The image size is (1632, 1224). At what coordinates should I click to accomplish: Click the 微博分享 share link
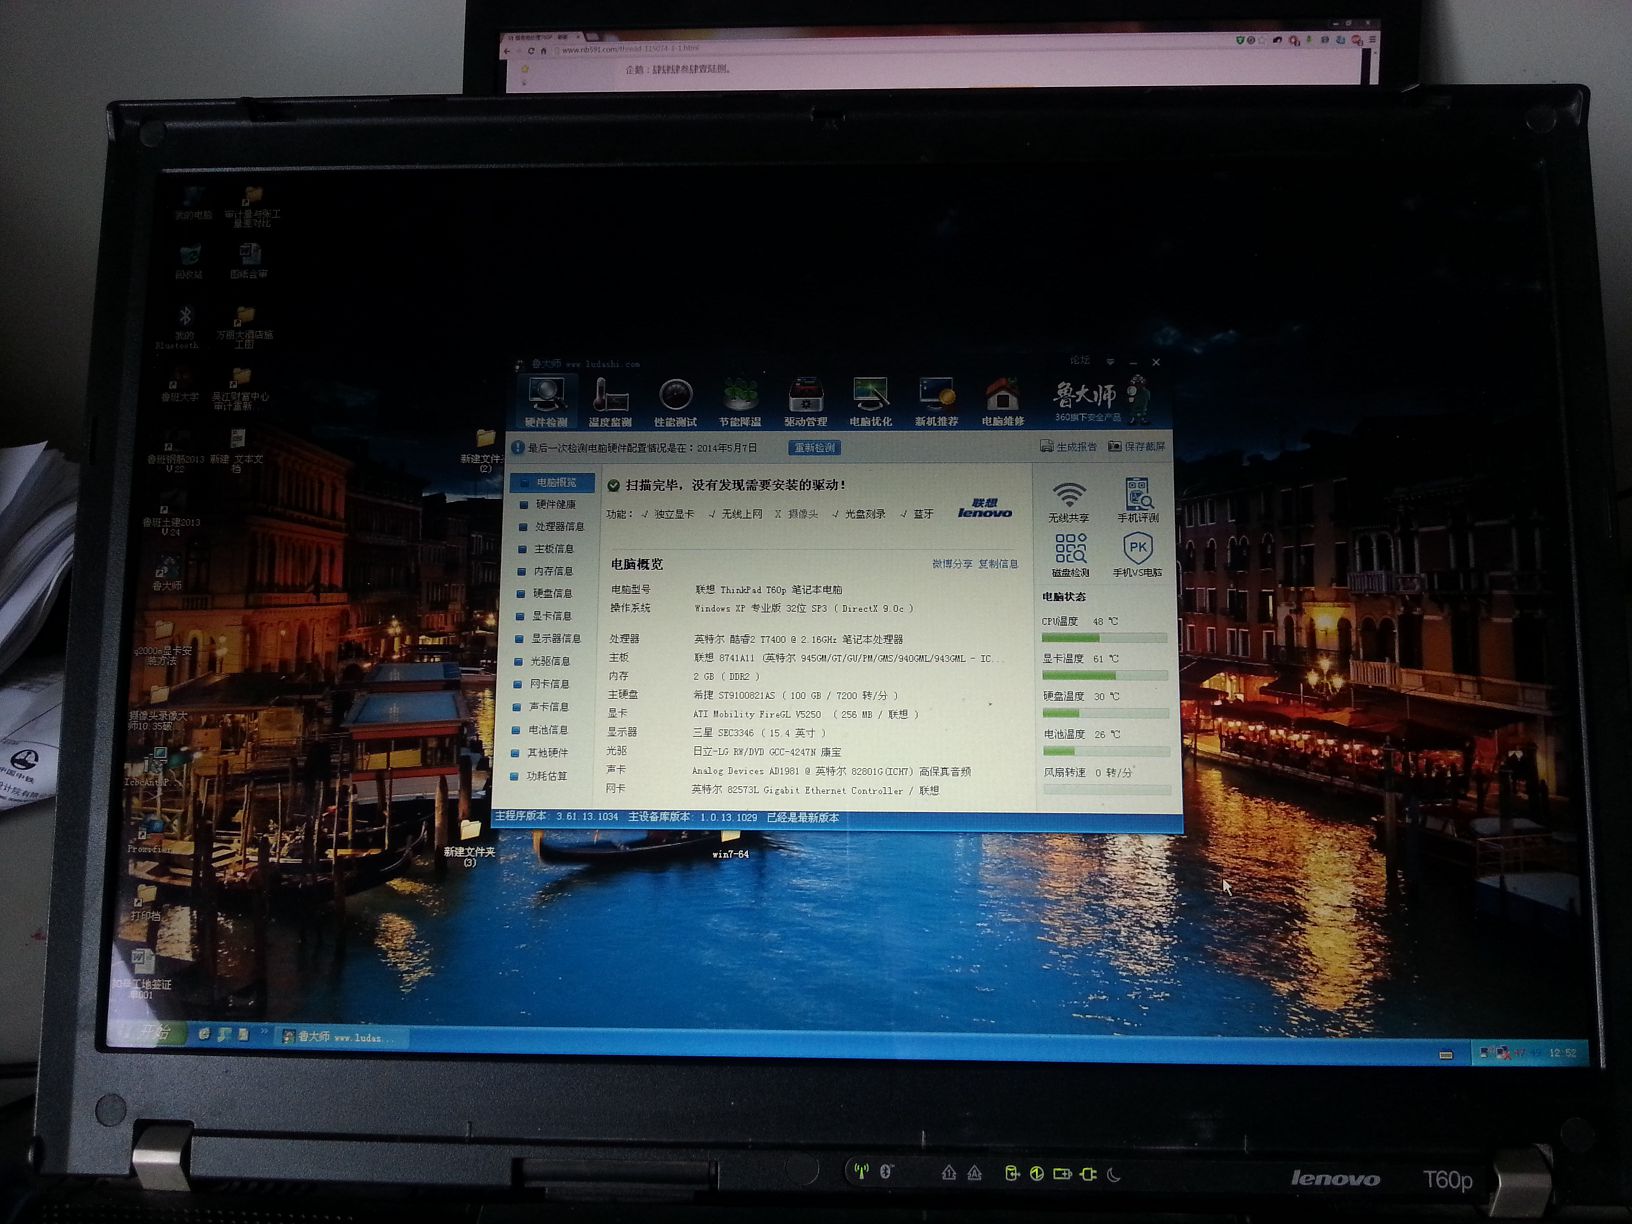[x=951, y=564]
